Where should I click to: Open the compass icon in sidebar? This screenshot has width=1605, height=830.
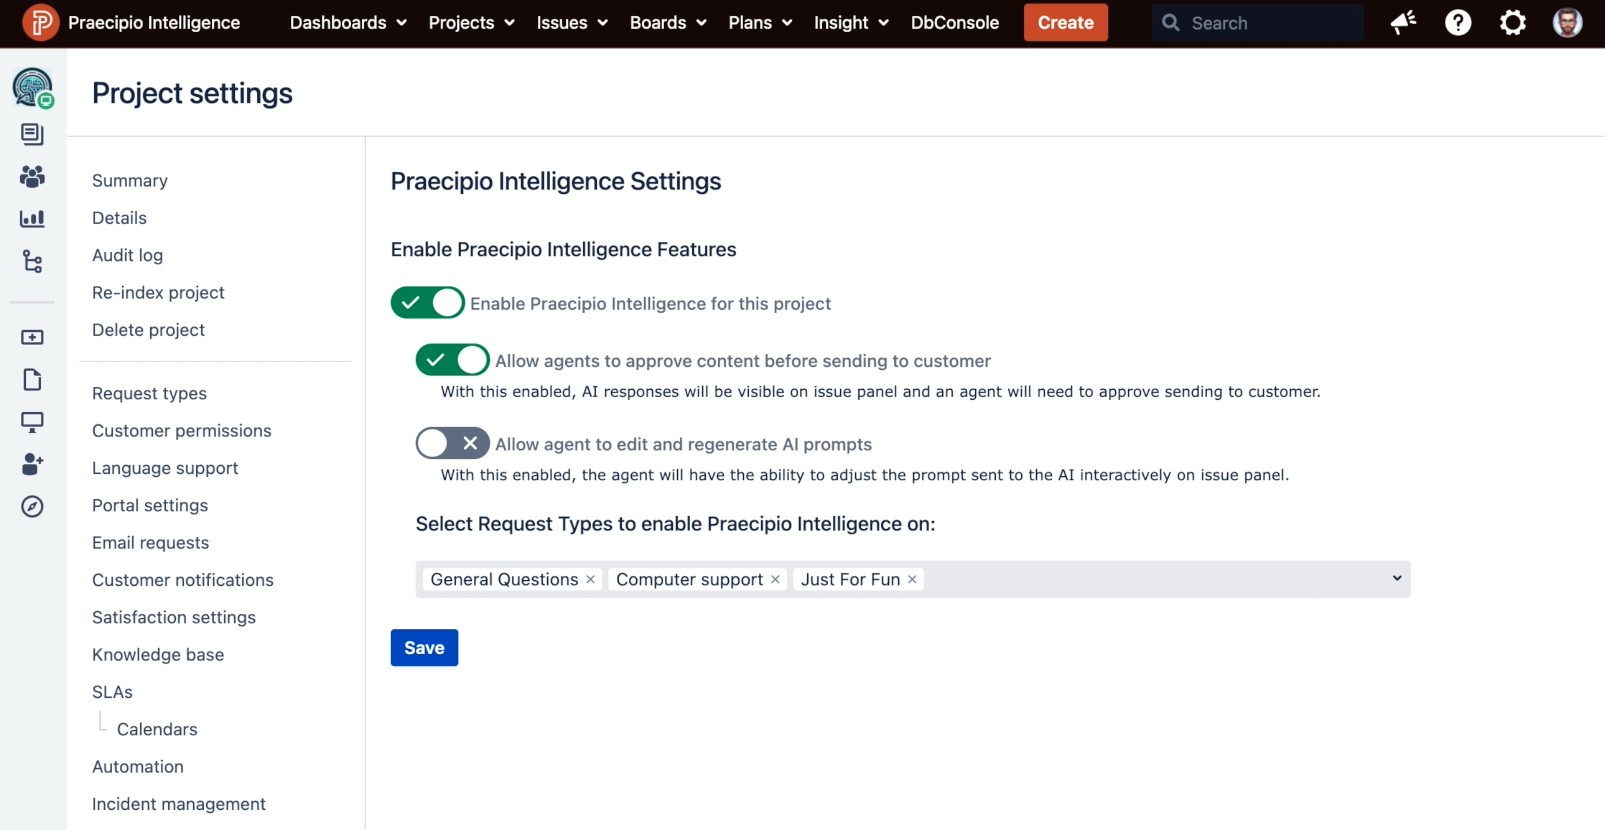pyautogui.click(x=32, y=507)
